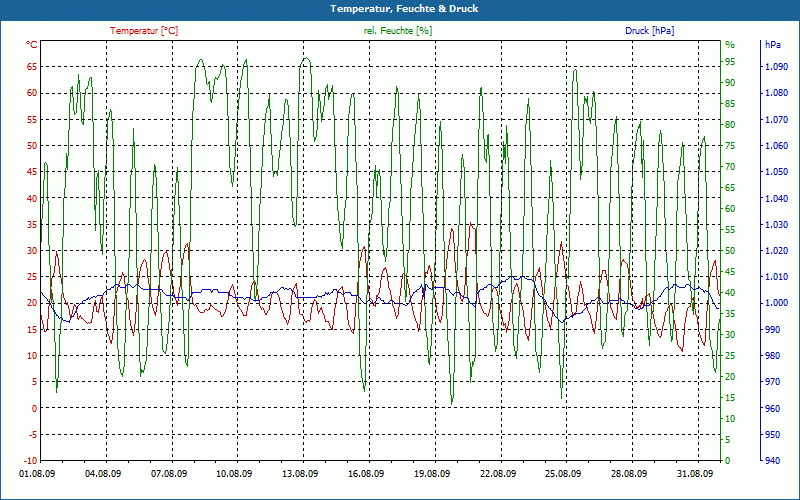Click green humidity axis value 55

[x=730, y=230]
